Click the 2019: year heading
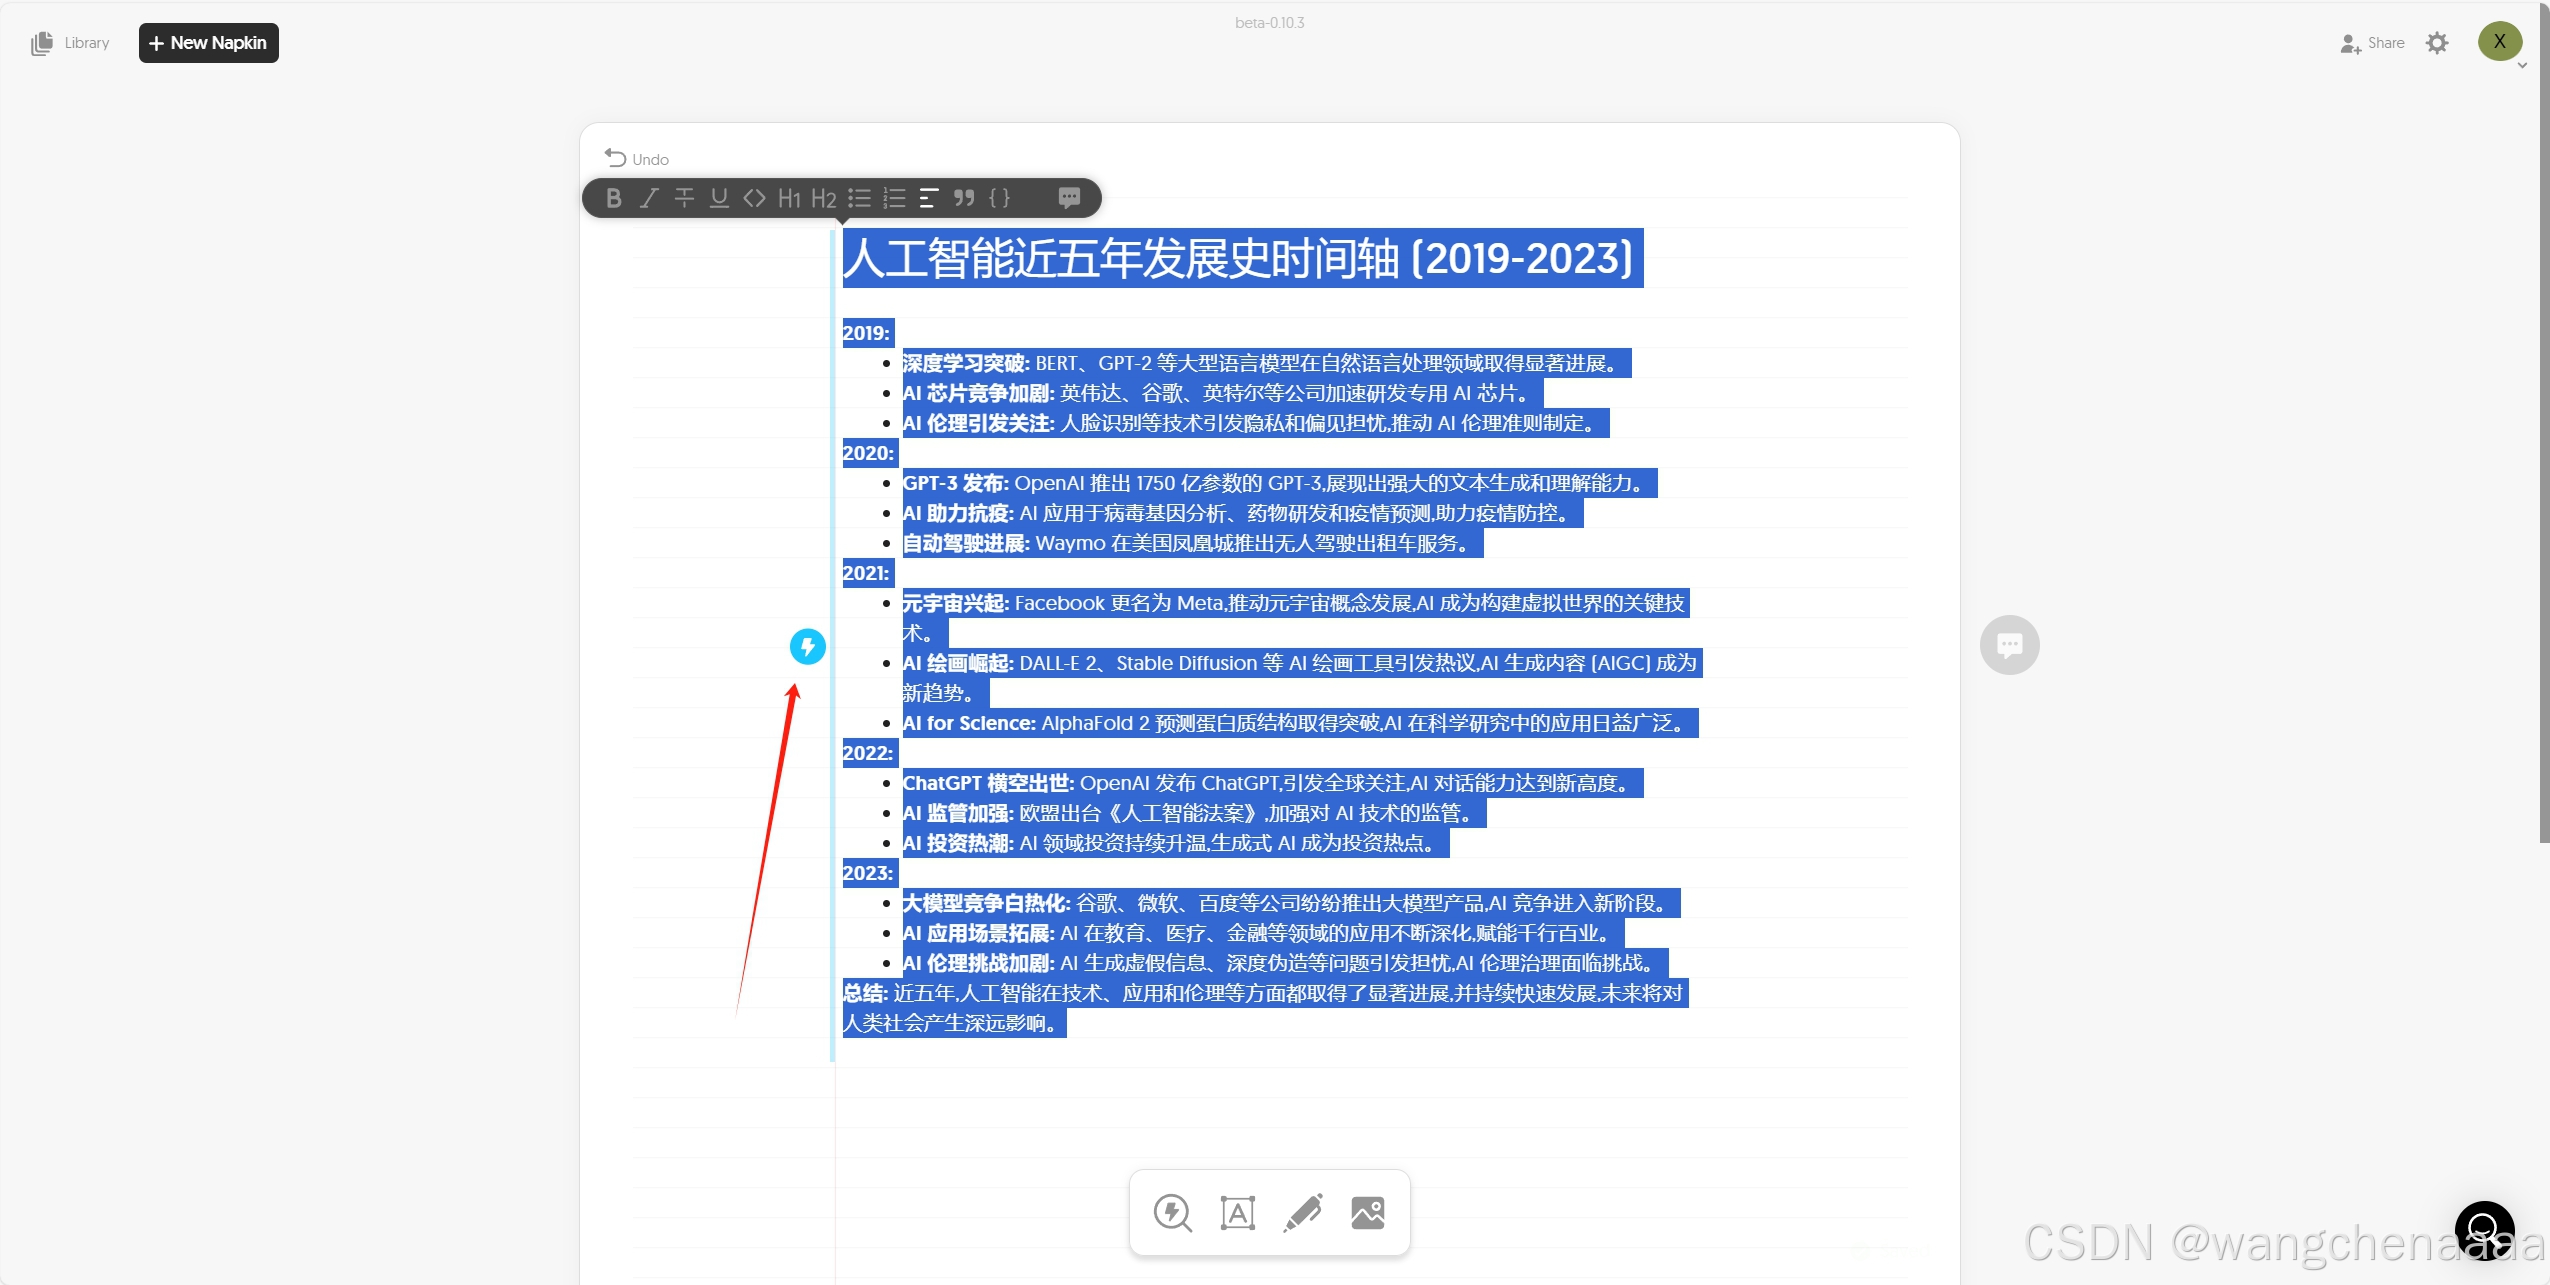The height and width of the screenshot is (1285, 2550). click(x=866, y=333)
